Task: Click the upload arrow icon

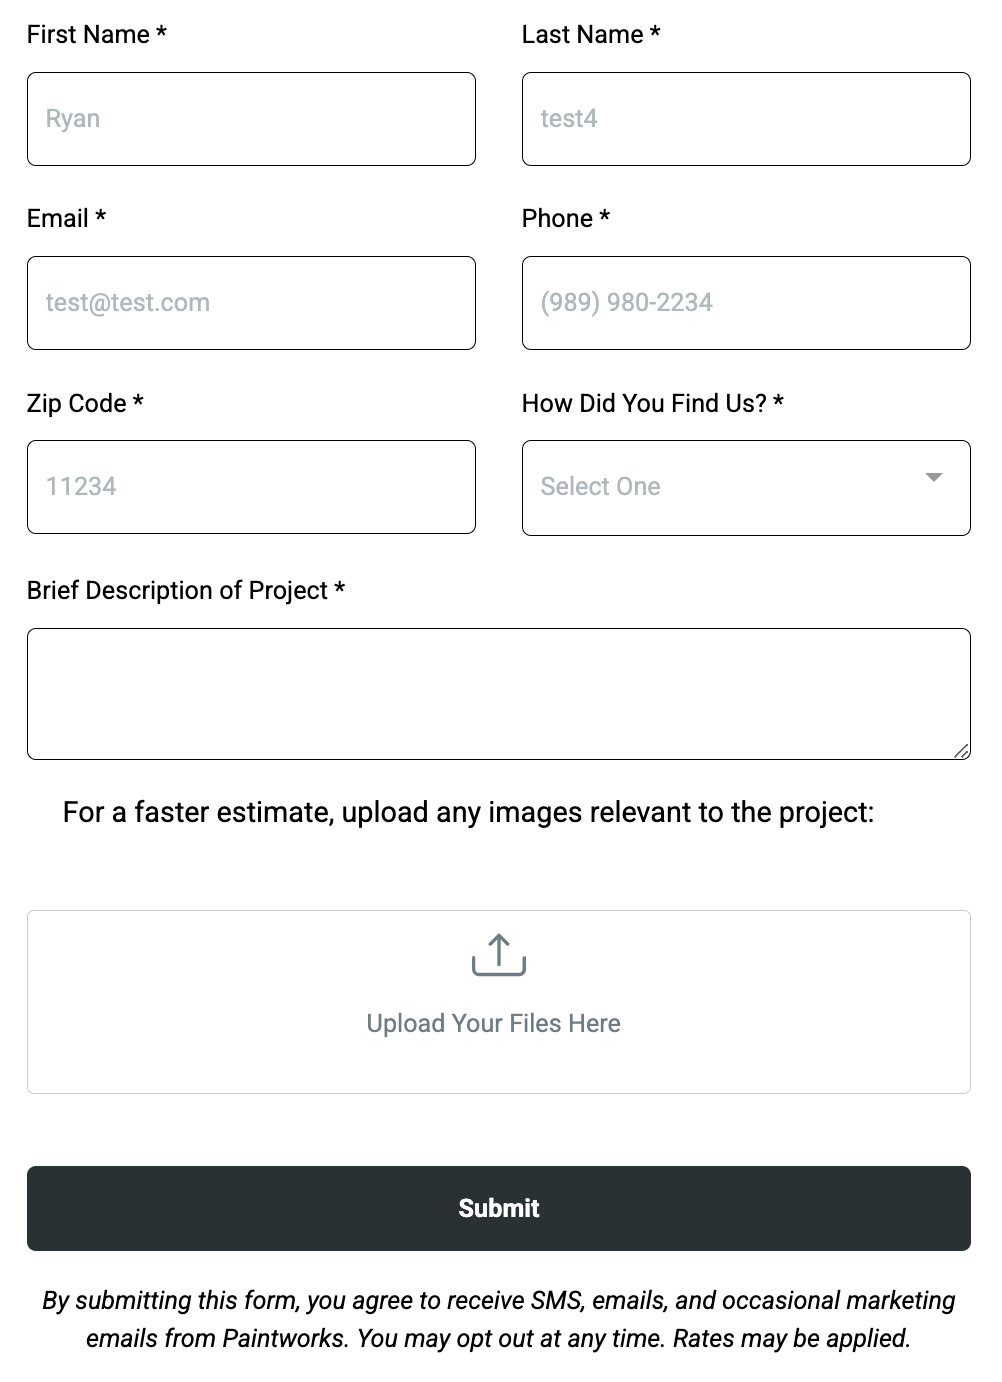Action: click(497, 956)
